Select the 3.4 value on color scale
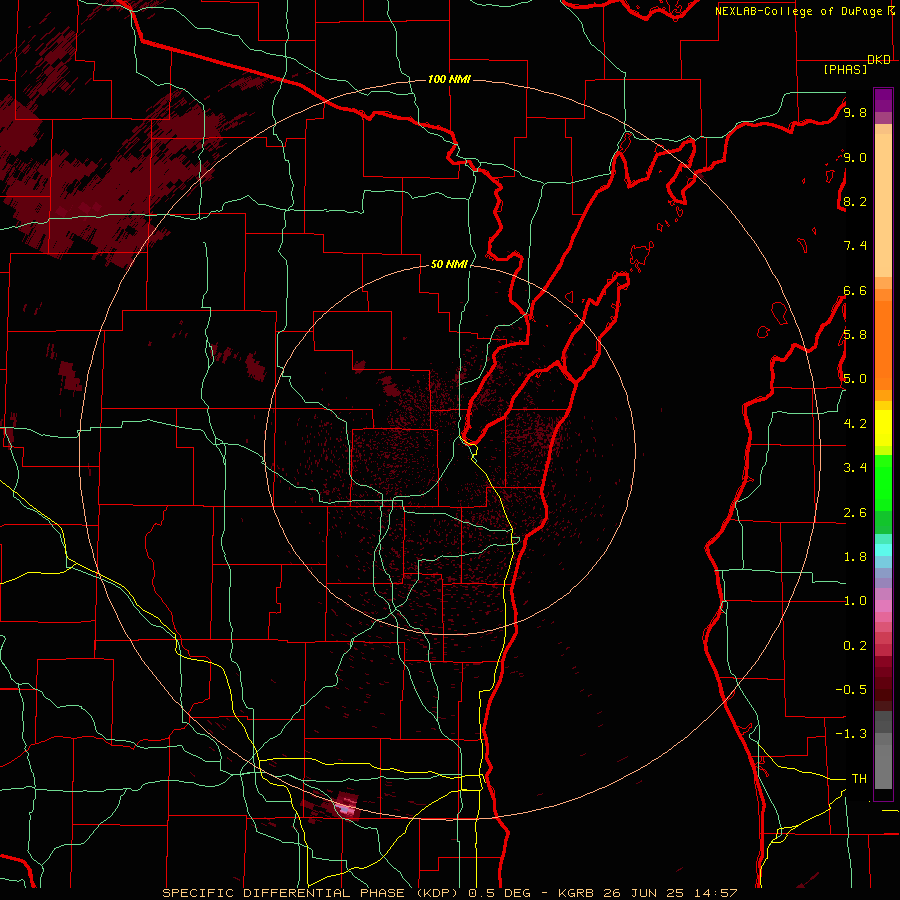 tap(855, 468)
